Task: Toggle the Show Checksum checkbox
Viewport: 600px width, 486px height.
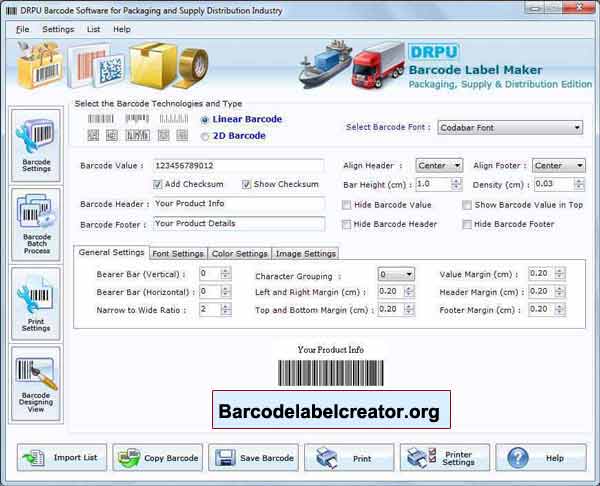Action: (x=246, y=184)
